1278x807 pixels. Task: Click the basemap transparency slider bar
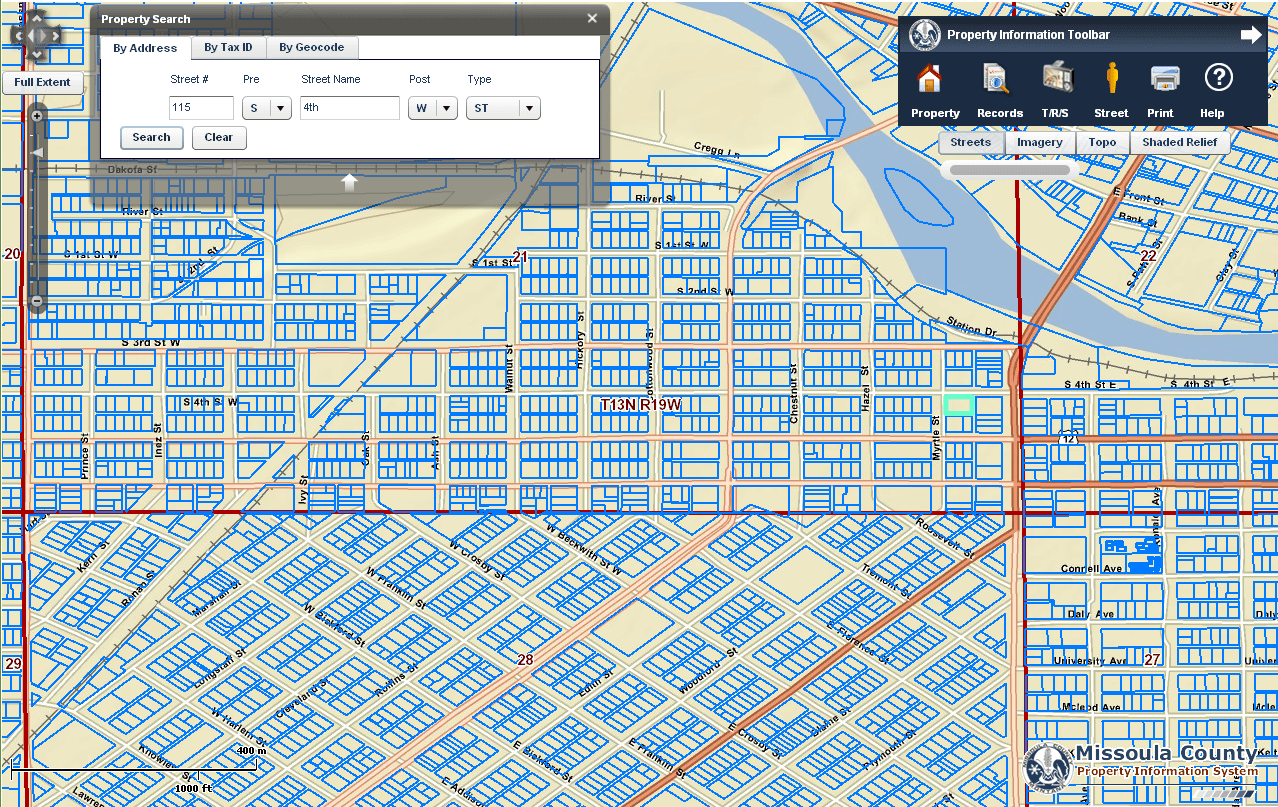(x=1010, y=170)
